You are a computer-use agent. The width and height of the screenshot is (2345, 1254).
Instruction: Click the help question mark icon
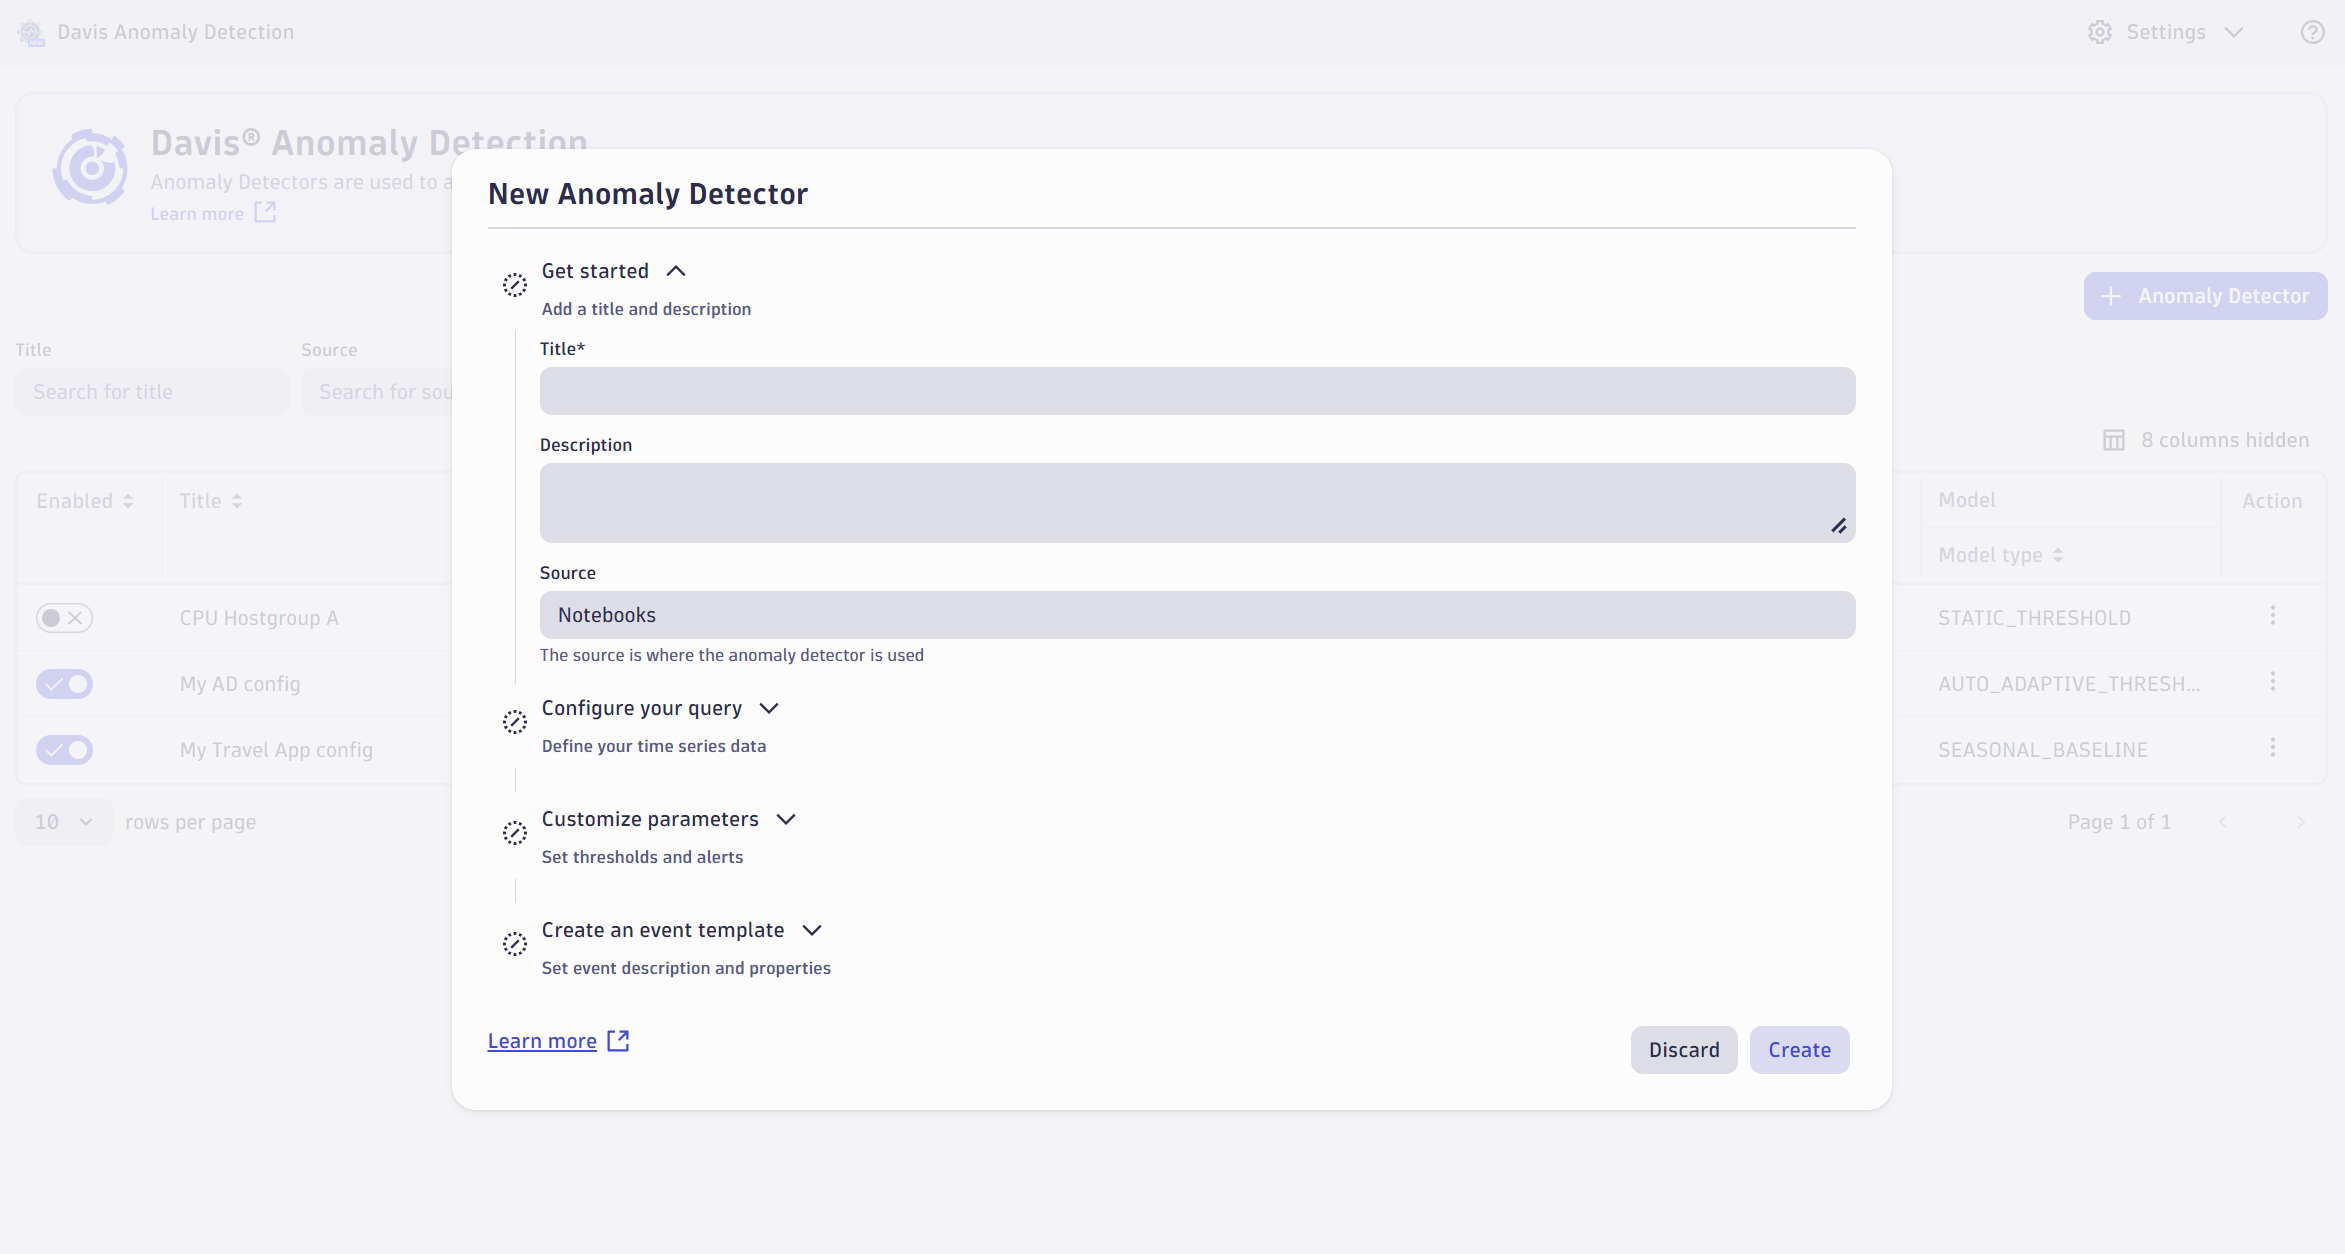click(x=2312, y=31)
